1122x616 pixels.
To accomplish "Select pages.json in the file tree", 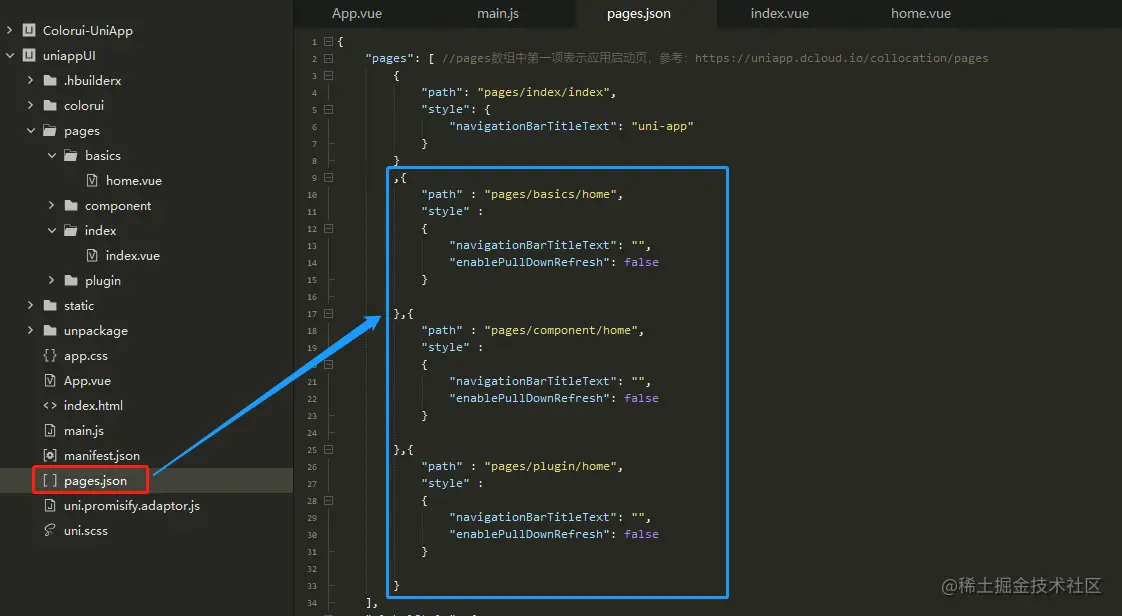I will (x=95, y=481).
